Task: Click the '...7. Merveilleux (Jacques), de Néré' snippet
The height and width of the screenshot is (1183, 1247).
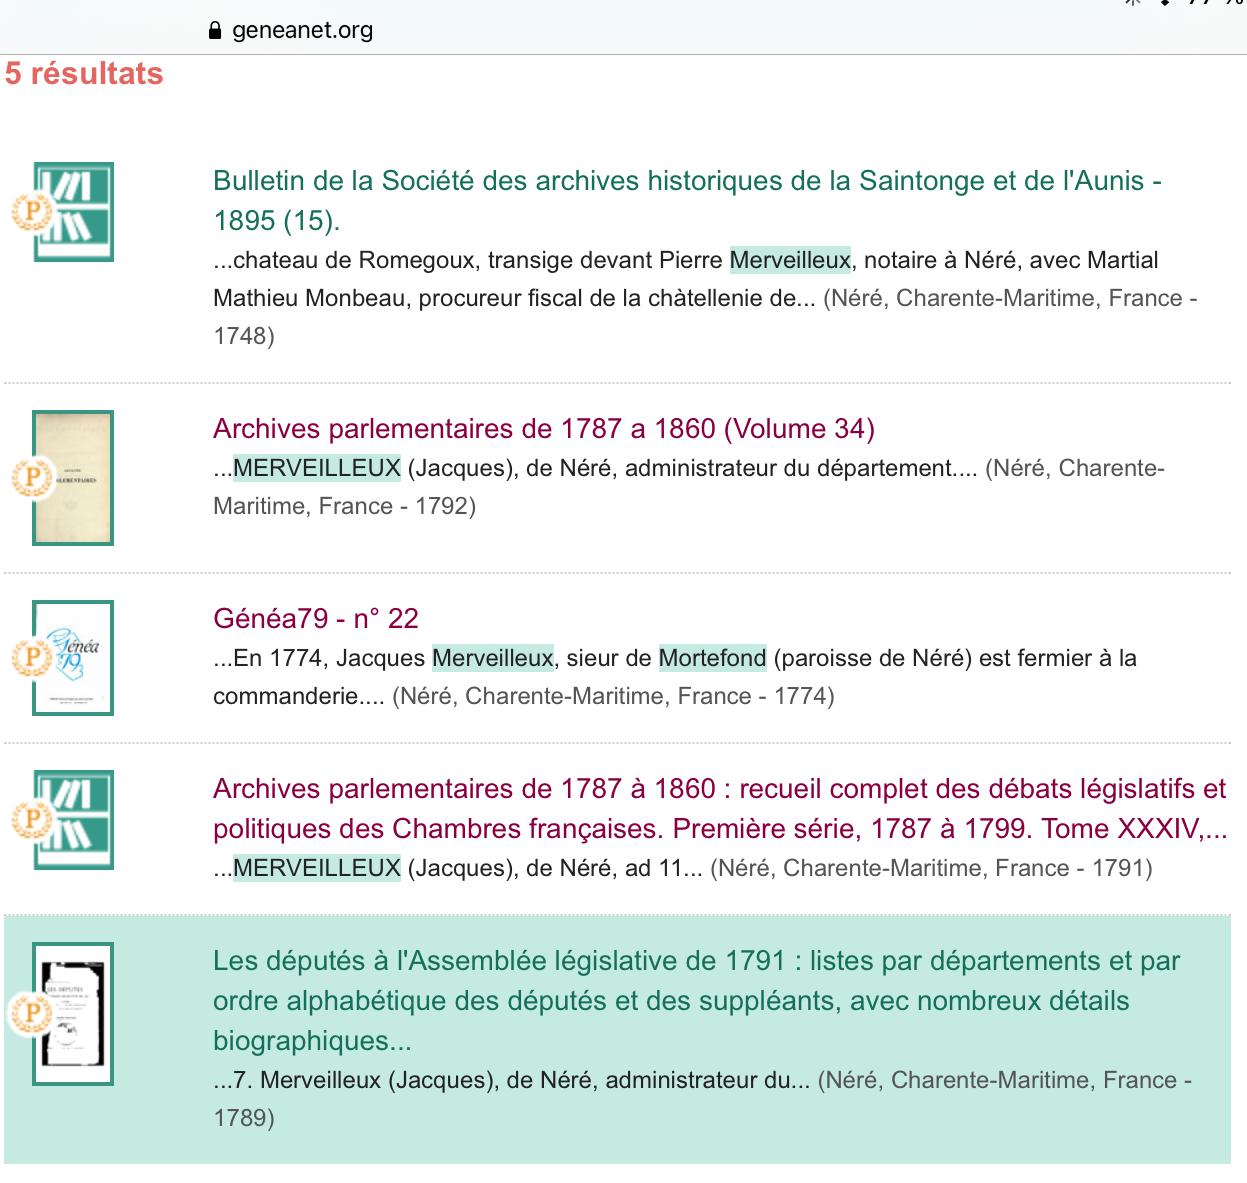Action: (x=512, y=1080)
